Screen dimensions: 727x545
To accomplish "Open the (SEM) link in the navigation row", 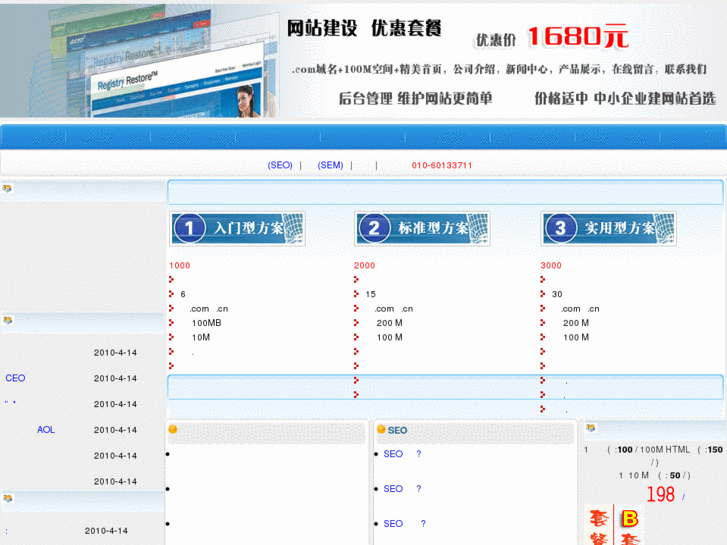I will [x=330, y=166].
